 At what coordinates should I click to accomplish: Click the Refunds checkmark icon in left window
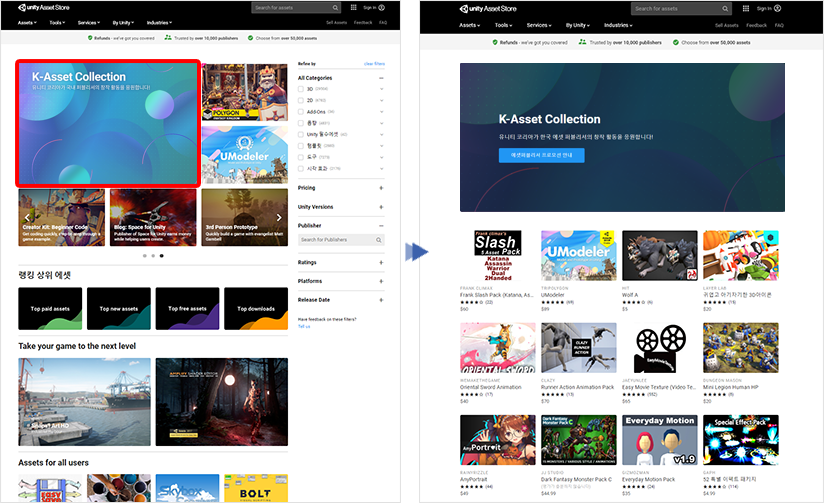pos(90,38)
